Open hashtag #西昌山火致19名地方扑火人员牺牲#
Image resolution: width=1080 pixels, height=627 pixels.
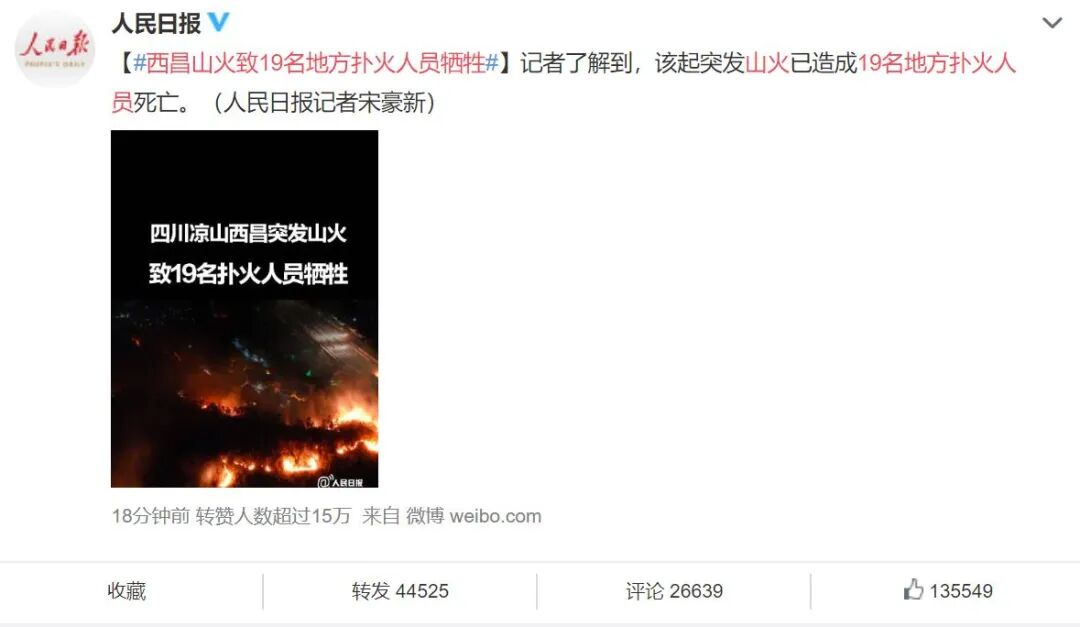click(x=315, y=63)
